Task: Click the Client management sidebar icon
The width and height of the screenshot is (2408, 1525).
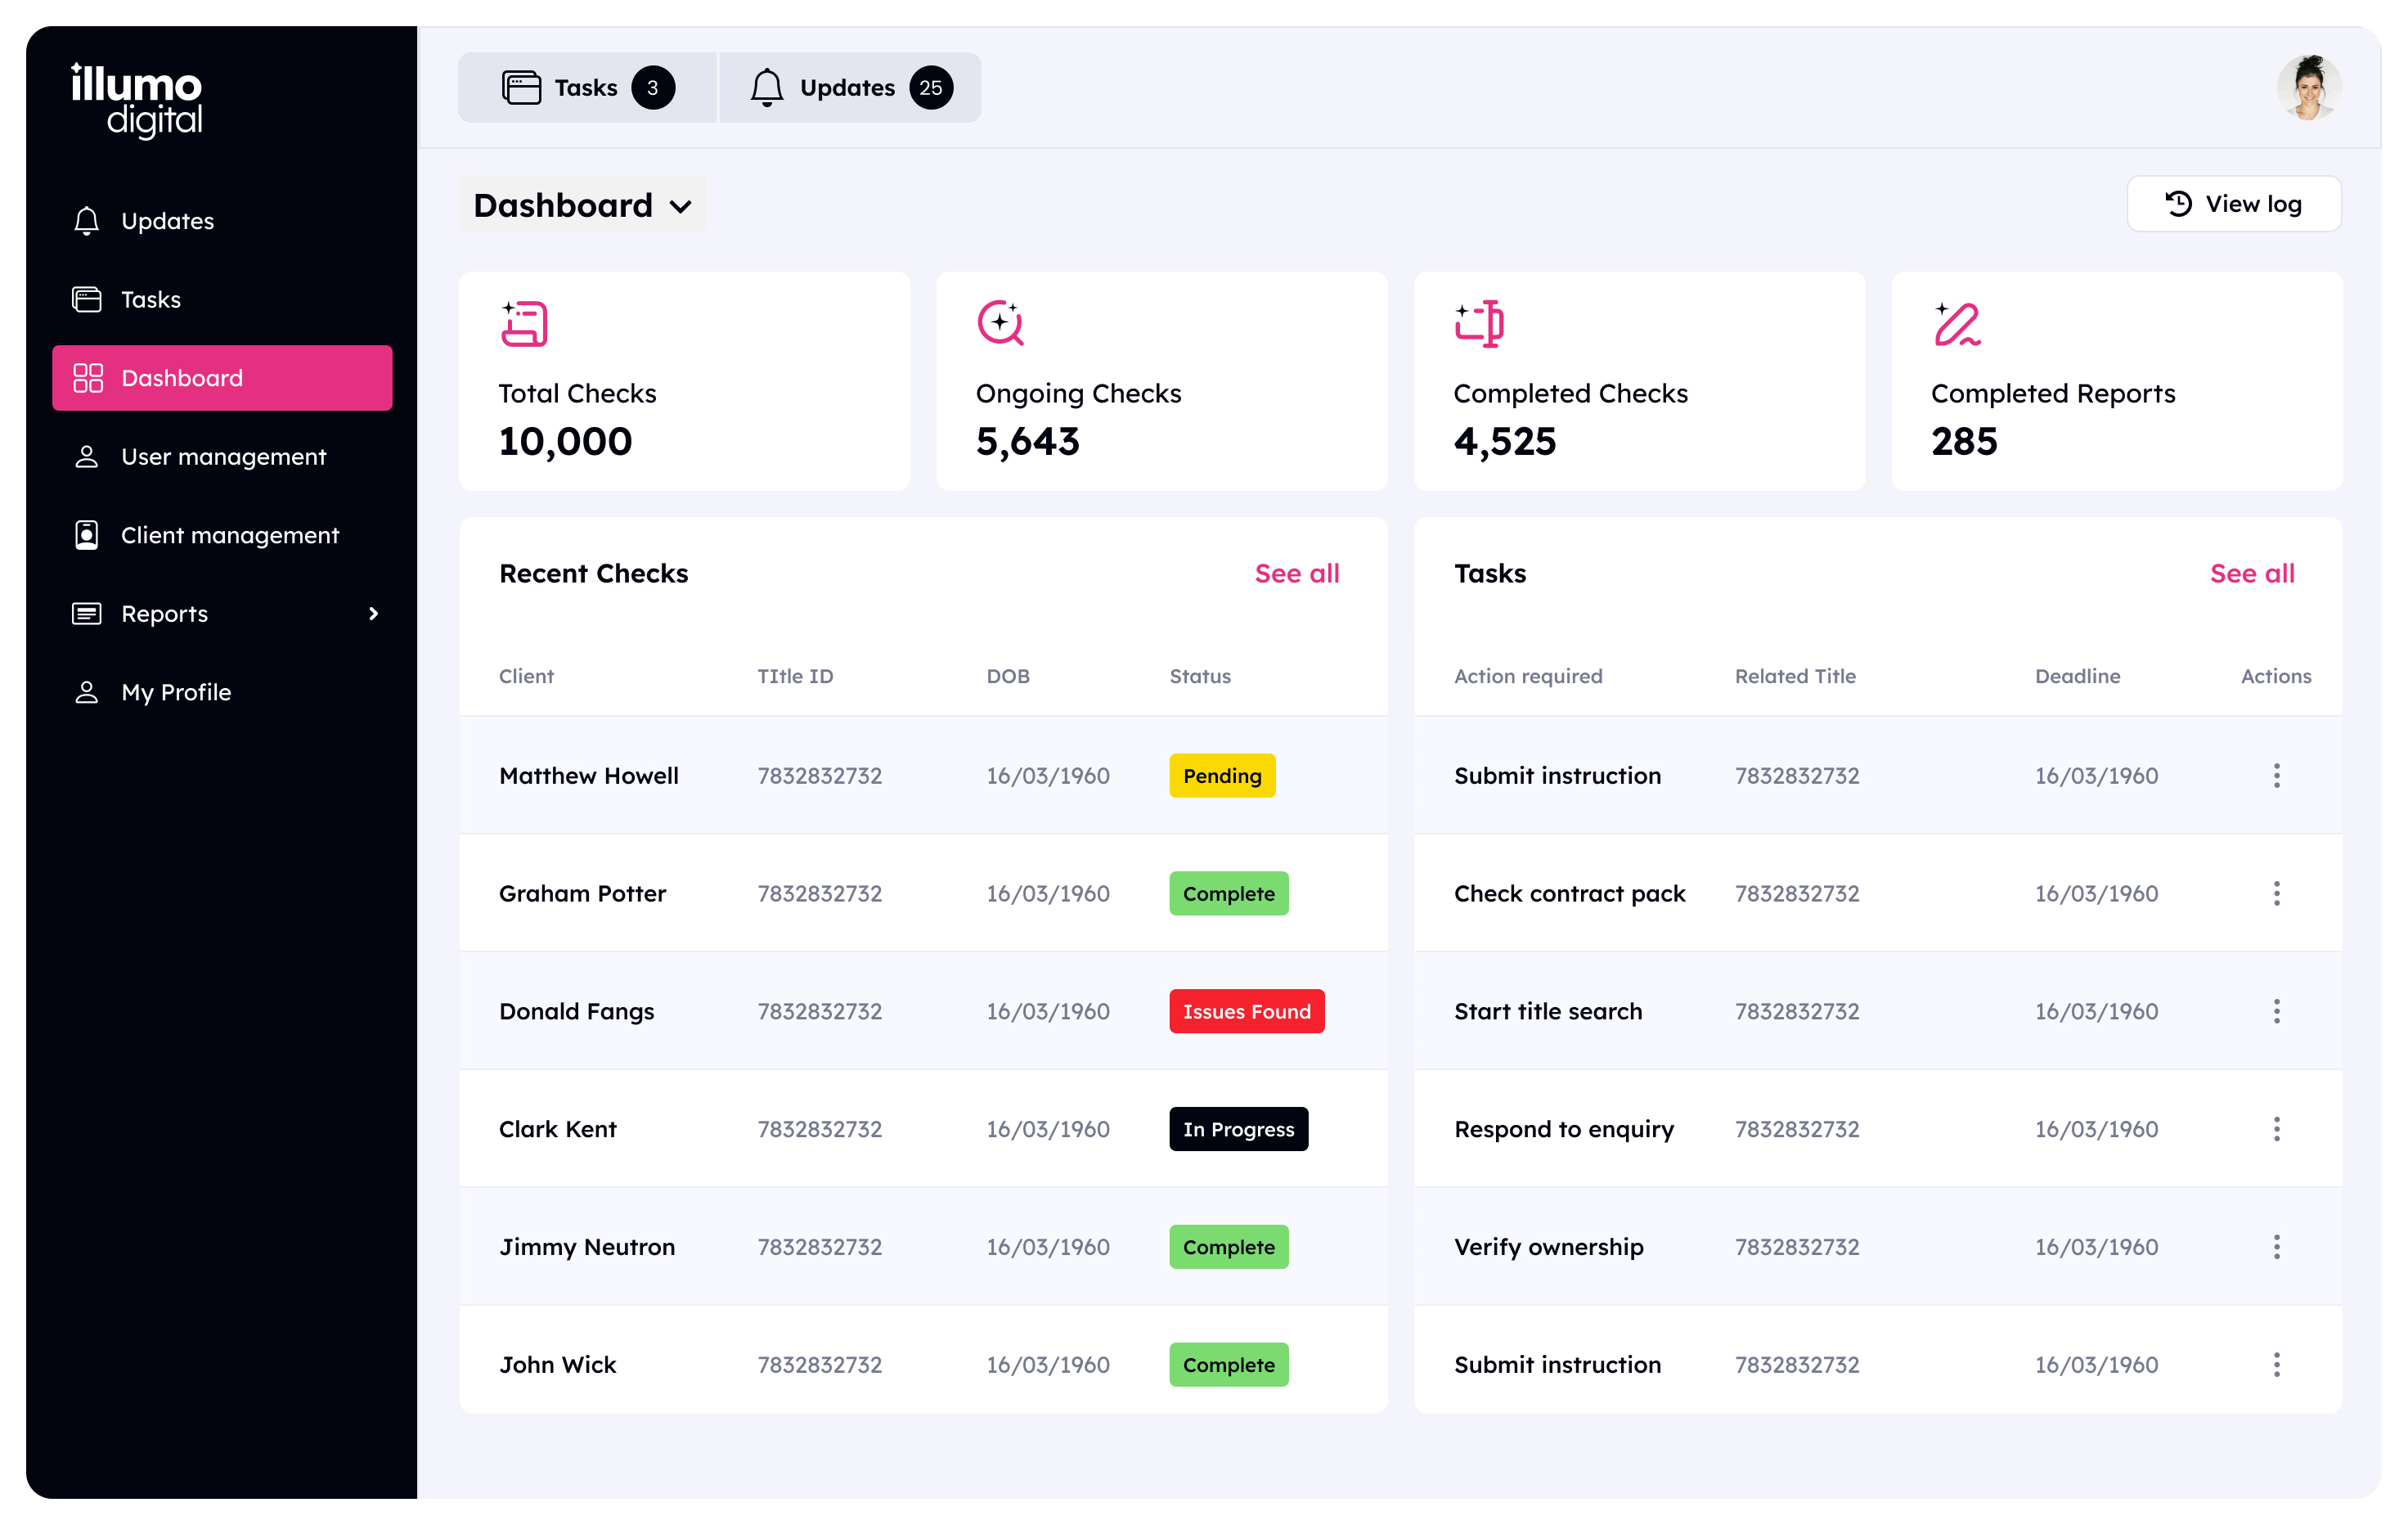Action: (x=87, y=535)
